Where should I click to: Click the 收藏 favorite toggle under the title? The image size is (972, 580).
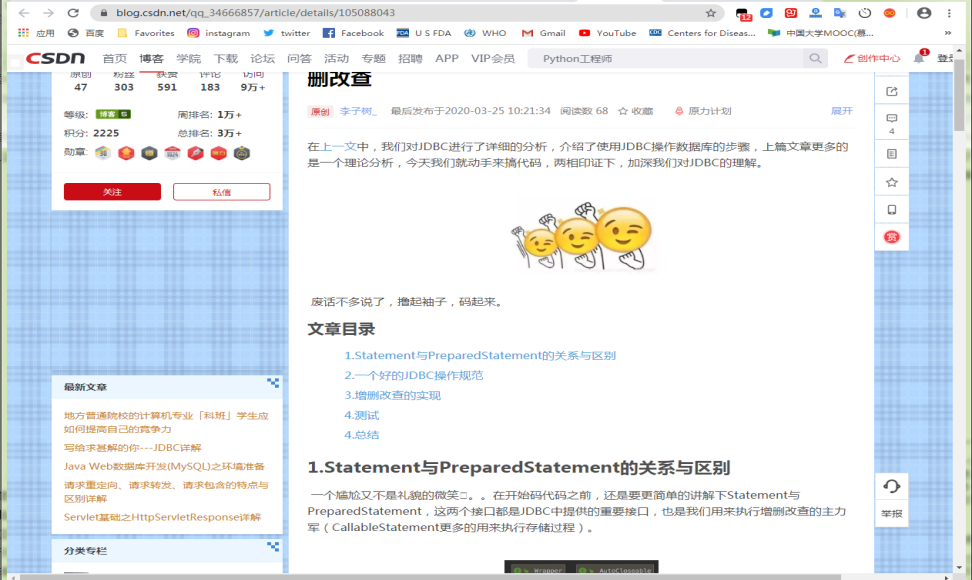pos(636,111)
